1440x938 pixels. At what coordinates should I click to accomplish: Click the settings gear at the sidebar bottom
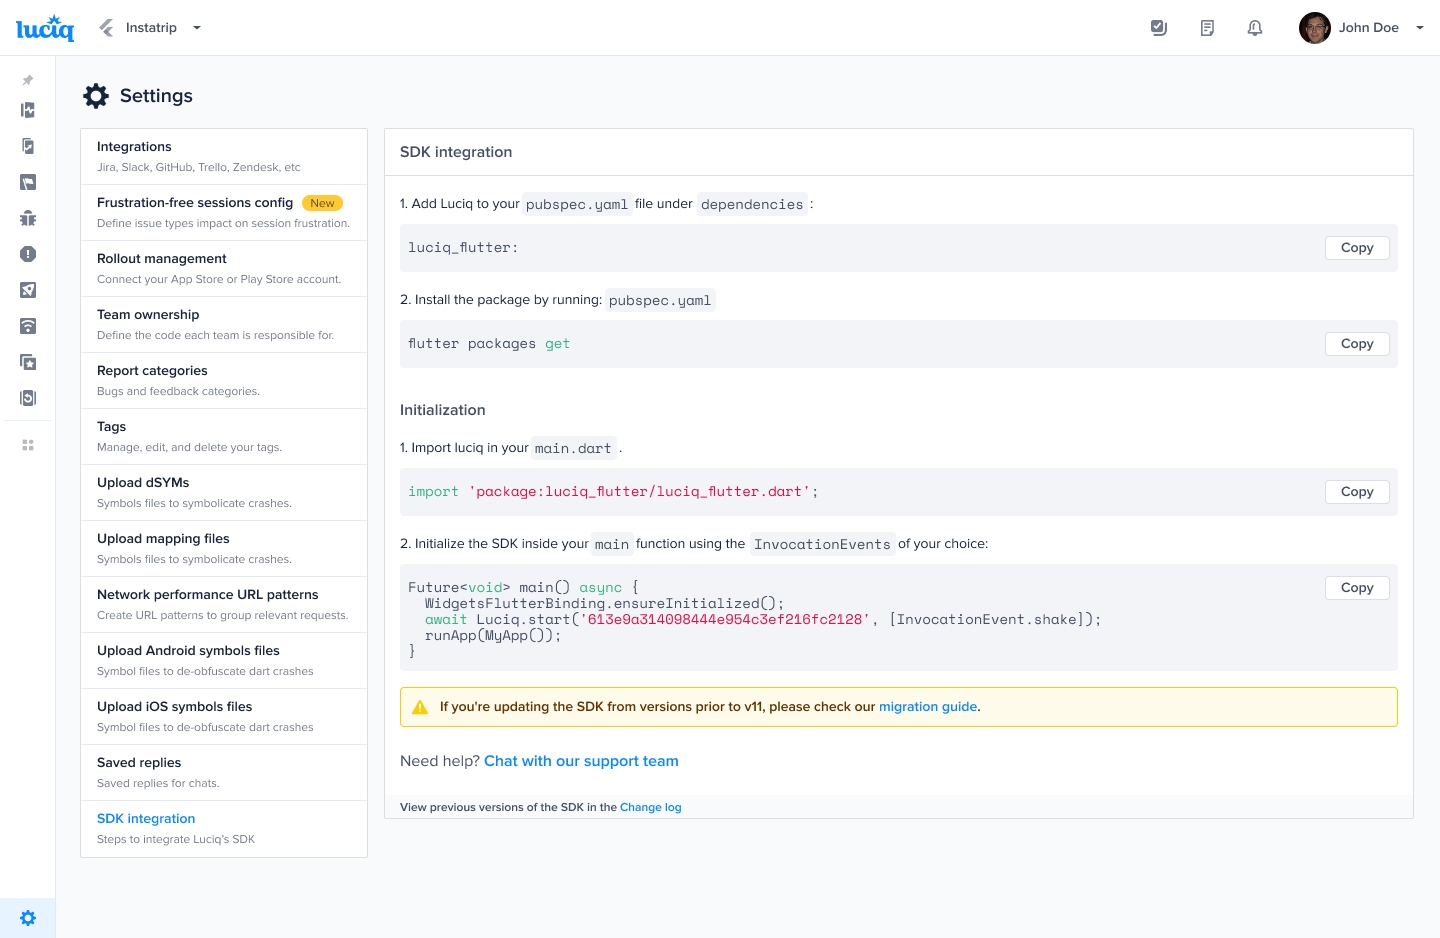28,918
